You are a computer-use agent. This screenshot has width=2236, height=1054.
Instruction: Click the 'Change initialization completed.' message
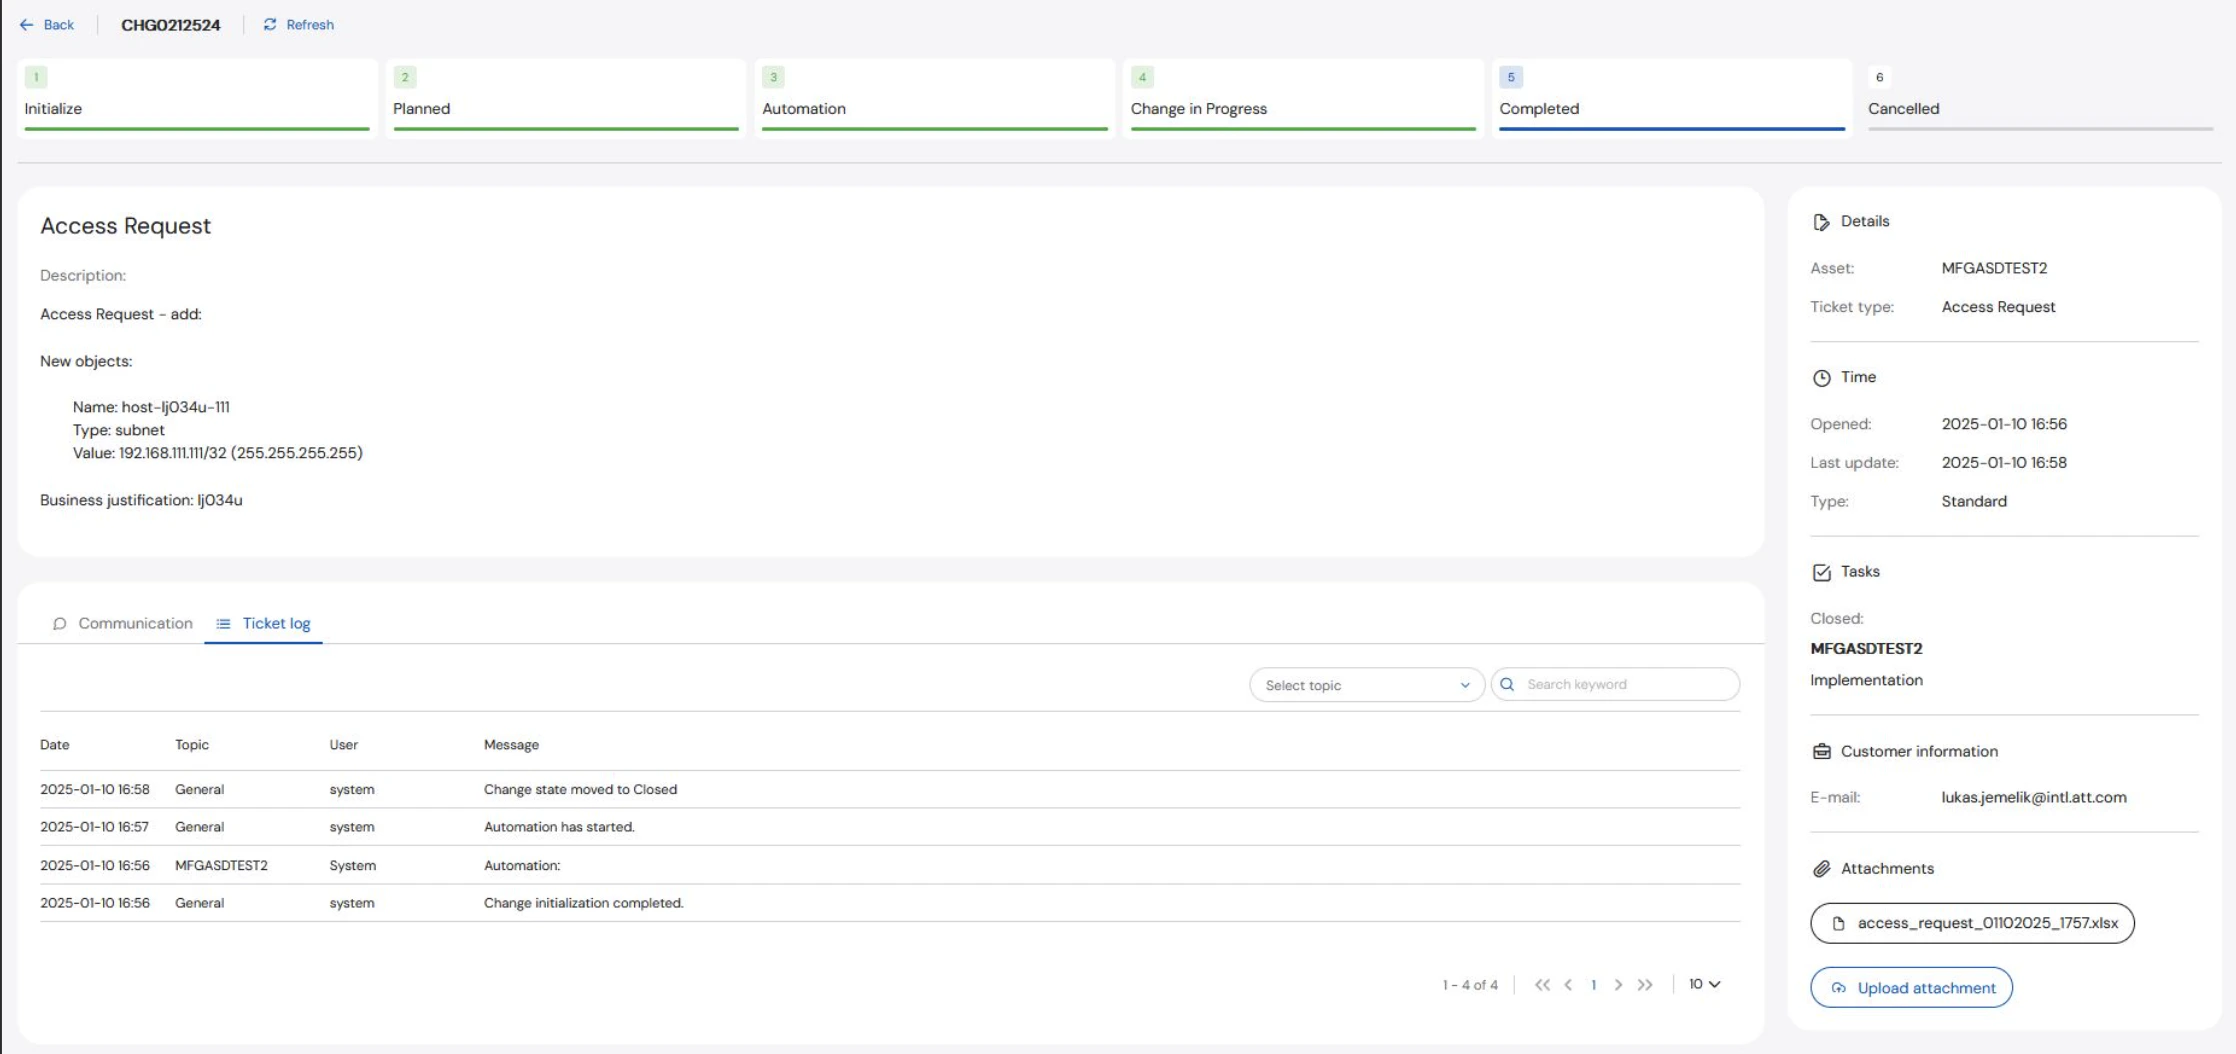(x=584, y=903)
